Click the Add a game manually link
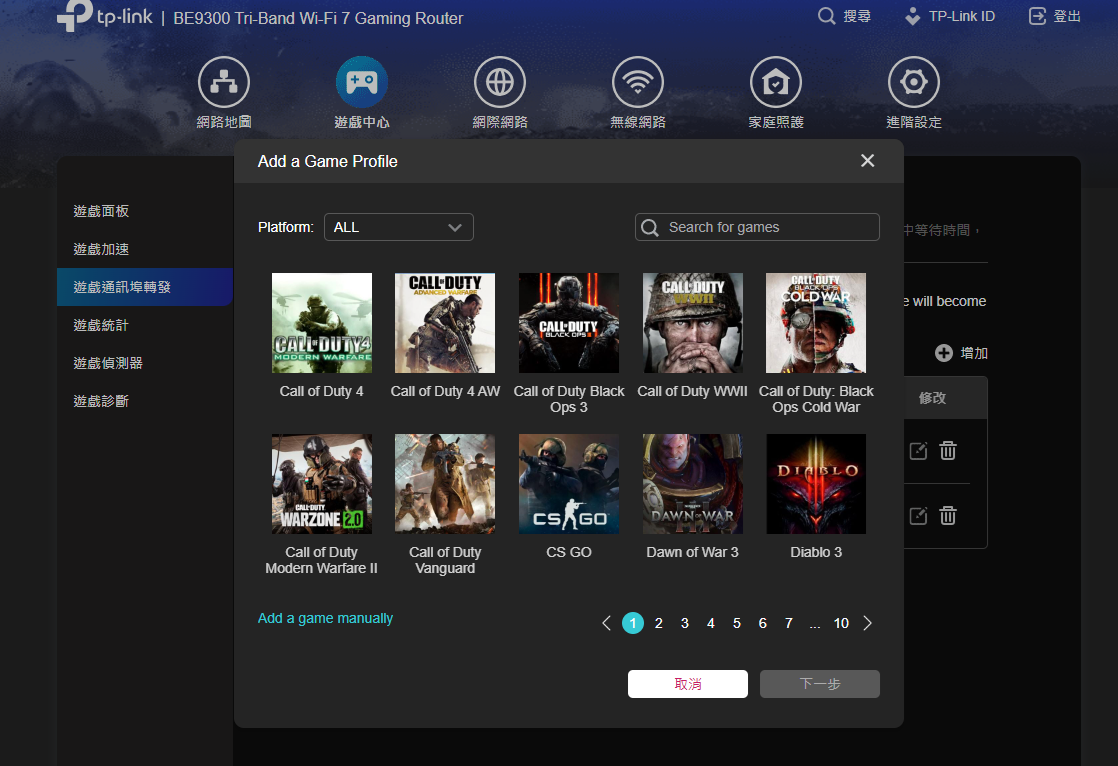 point(325,618)
